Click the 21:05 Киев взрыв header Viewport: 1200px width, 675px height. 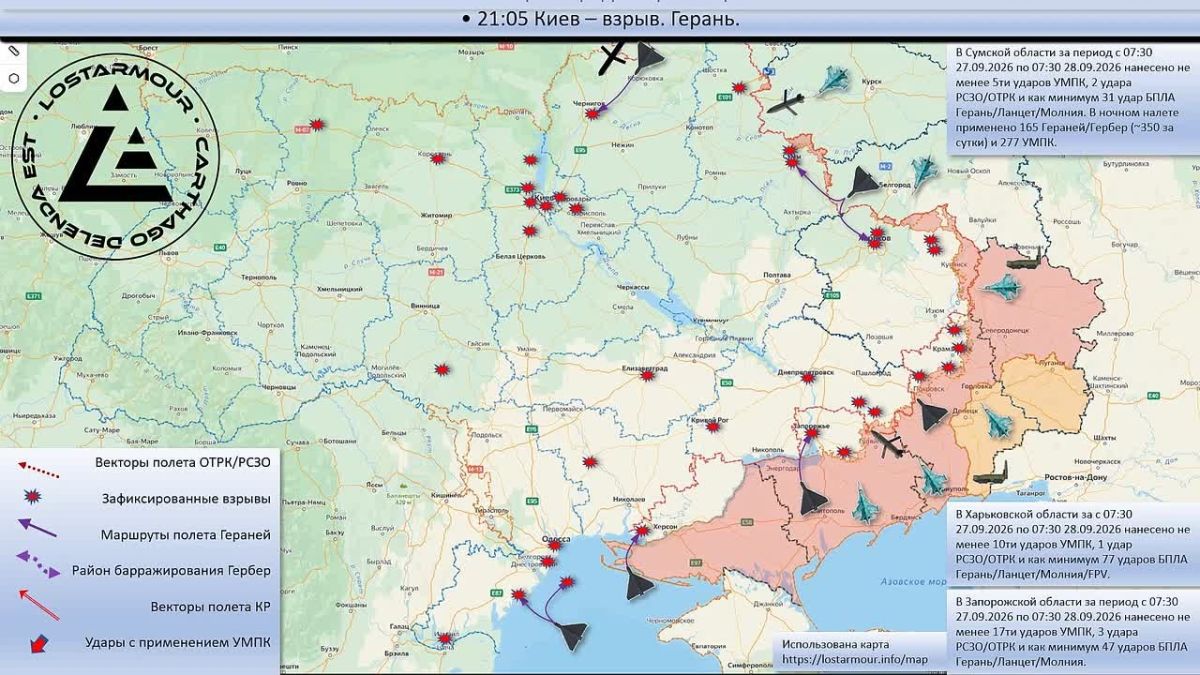coord(600,19)
